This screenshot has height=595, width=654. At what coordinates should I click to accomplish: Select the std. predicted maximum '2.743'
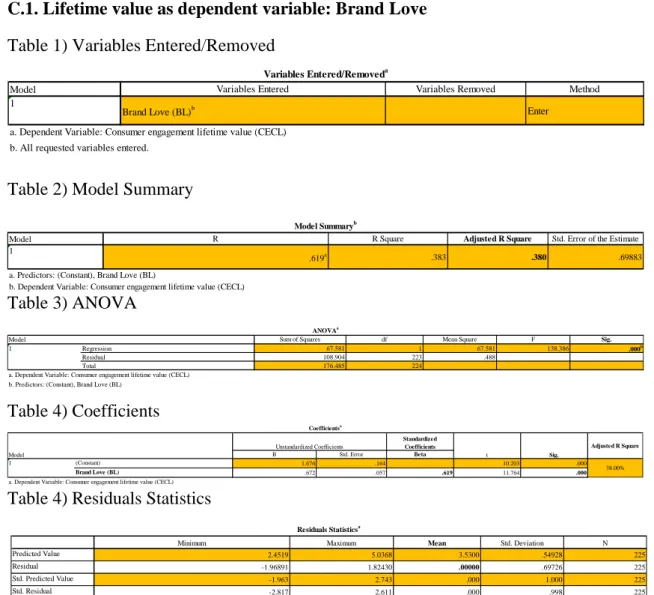click(384, 580)
